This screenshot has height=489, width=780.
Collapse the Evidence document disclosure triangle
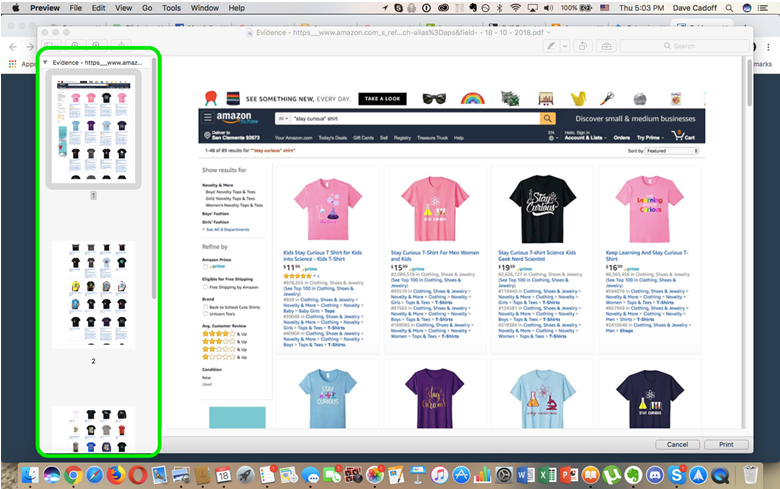45,63
